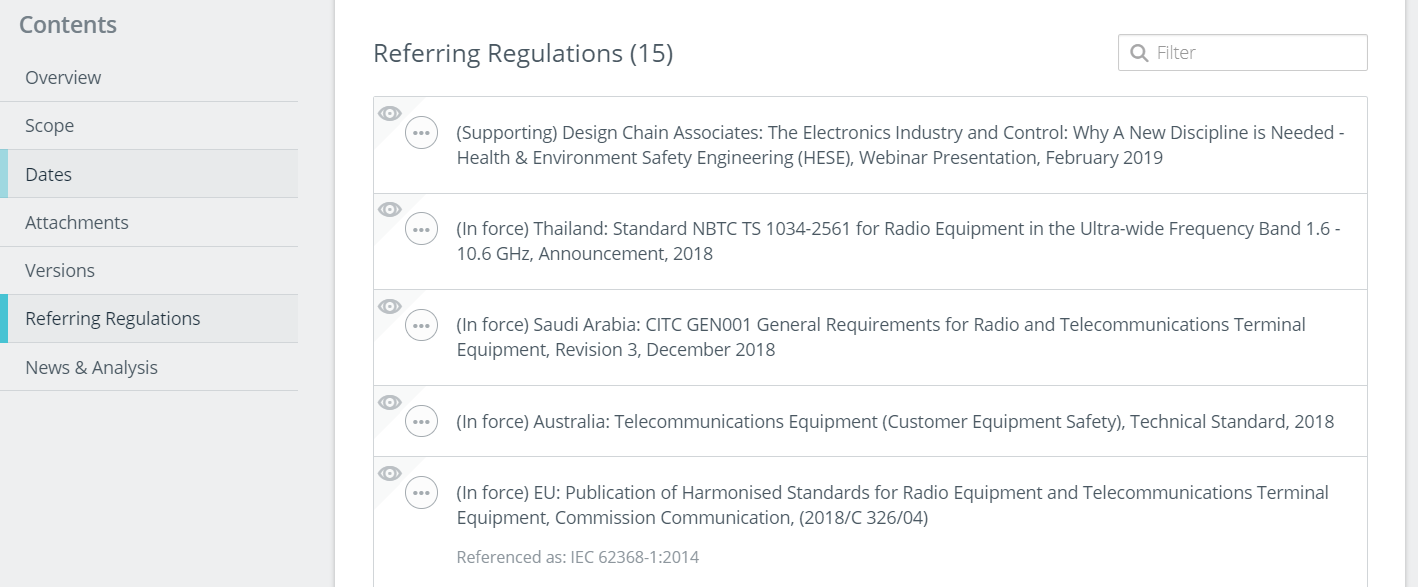Go to the News & Analysis section

coord(91,366)
